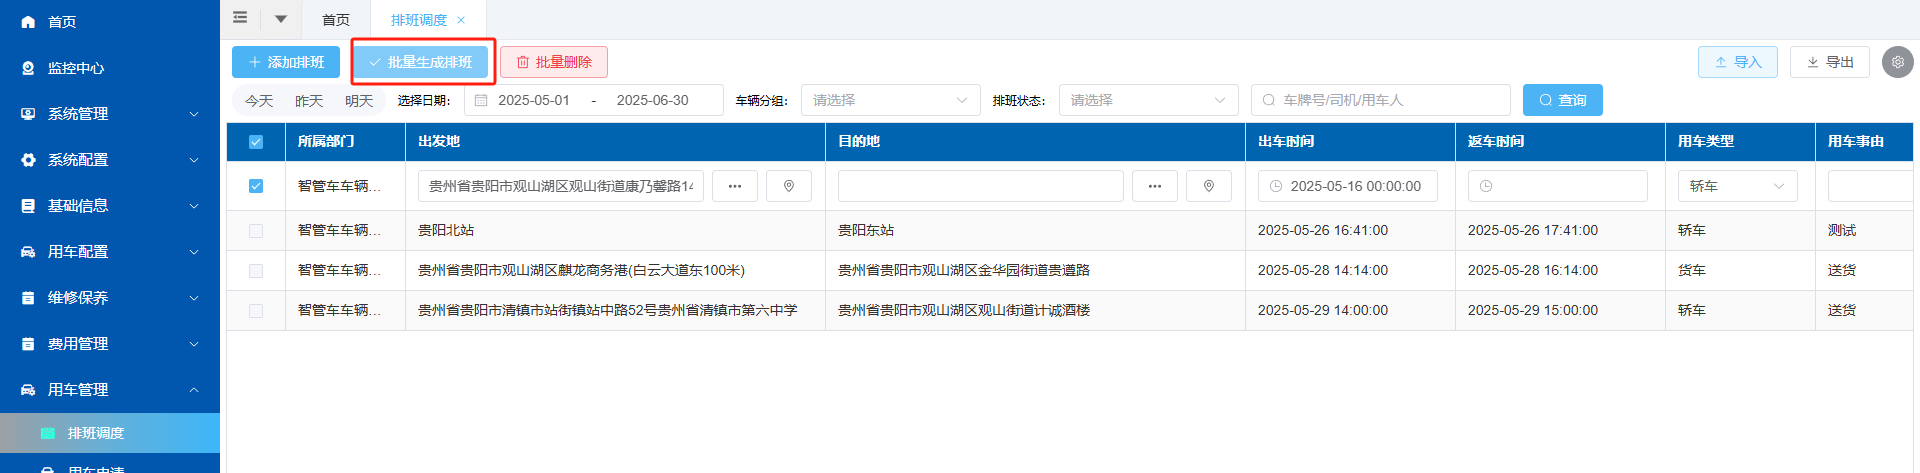
Task: Open the ellipsis button beside 目的地 field
Action: 1155,186
